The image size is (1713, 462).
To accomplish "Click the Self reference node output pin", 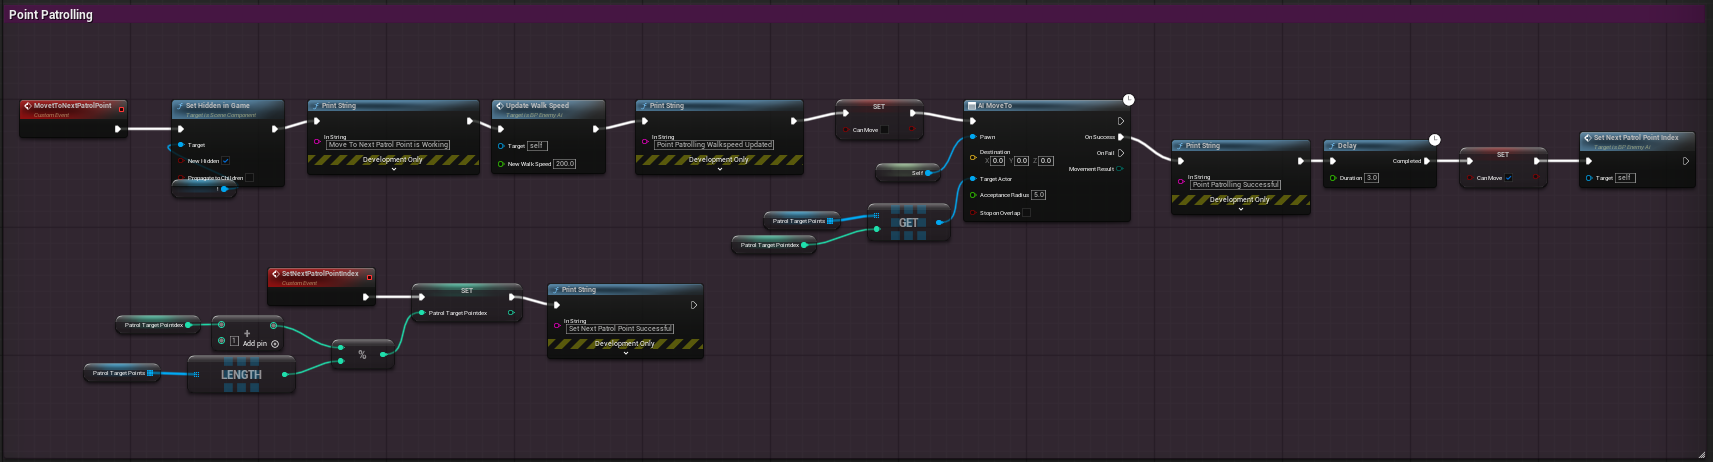I will point(929,173).
